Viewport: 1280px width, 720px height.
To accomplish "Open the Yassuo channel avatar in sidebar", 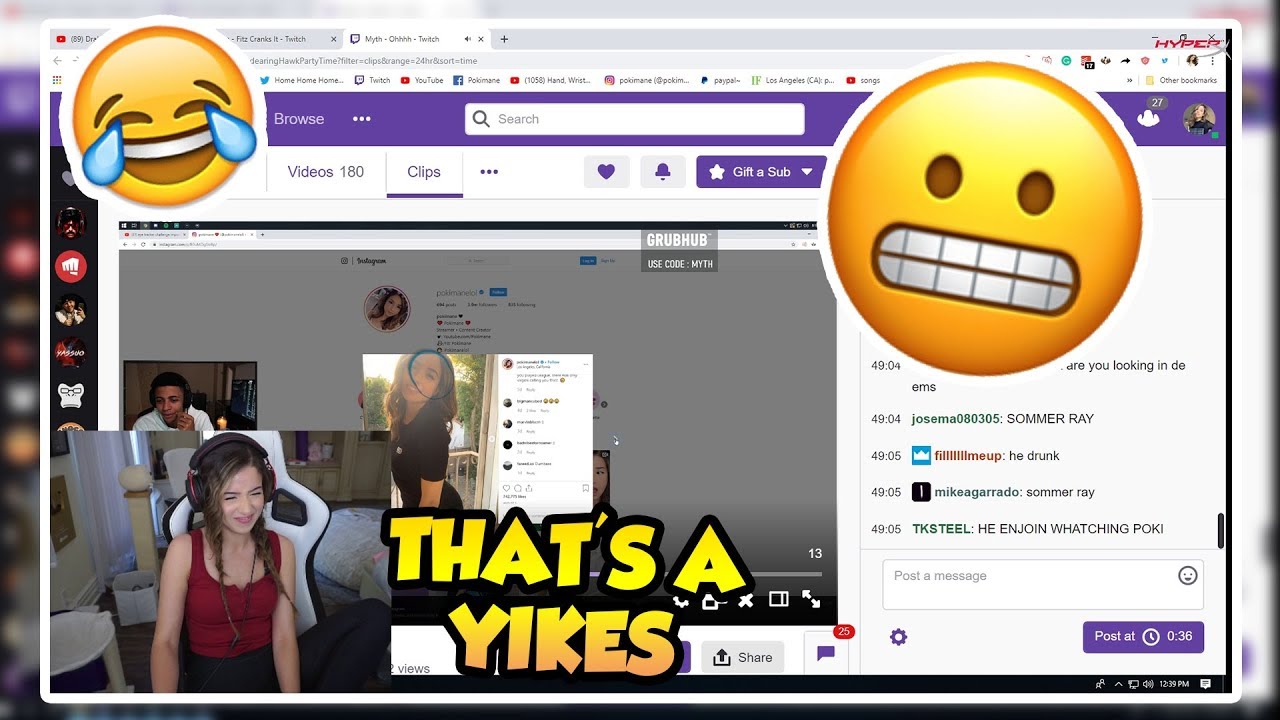I will (71, 353).
